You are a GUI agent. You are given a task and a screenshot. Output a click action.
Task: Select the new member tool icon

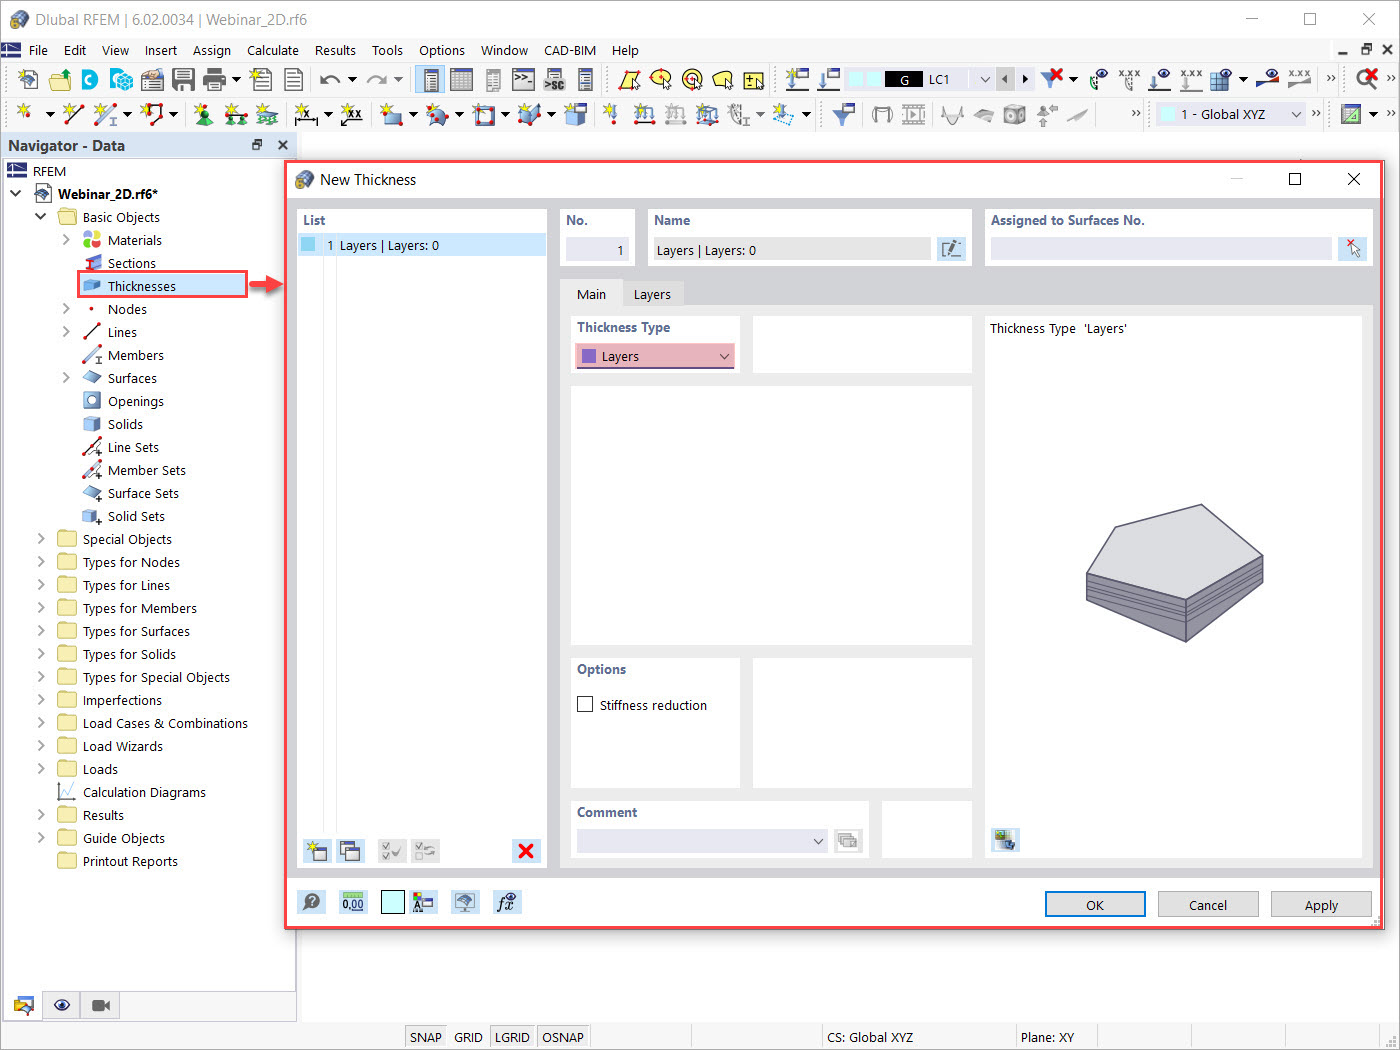point(104,114)
